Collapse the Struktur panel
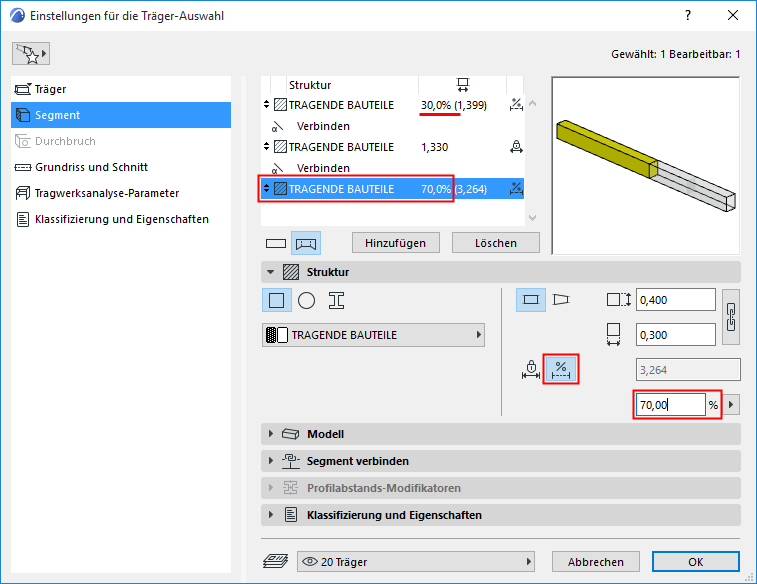The width and height of the screenshot is (757, 584). [x=271, y=272]
